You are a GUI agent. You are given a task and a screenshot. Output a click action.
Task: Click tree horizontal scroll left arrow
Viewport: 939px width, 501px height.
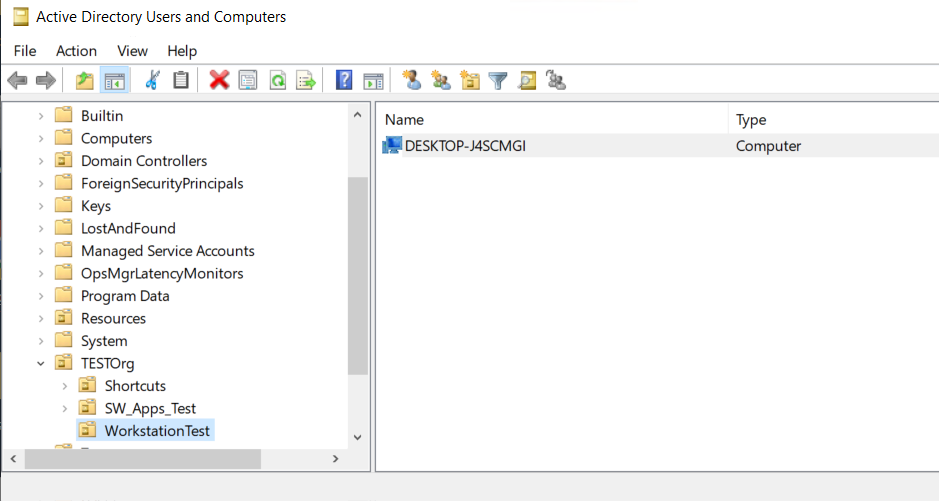point(13,459)
